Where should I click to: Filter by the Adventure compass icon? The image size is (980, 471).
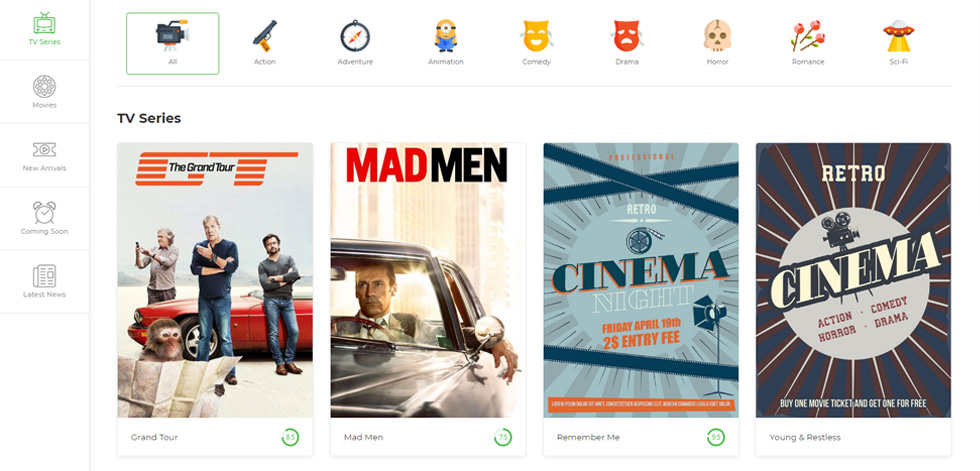click(355, 36)
